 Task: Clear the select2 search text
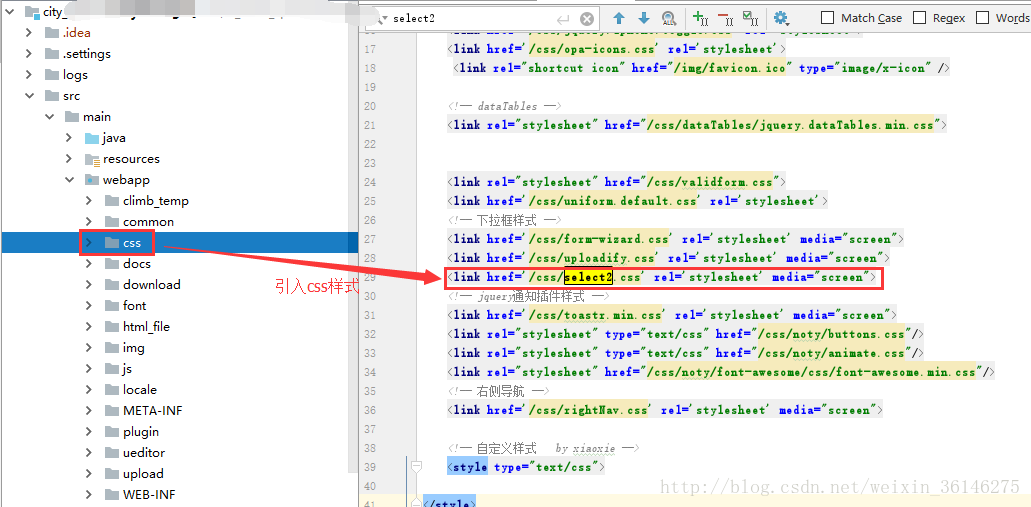coord(587,18)
